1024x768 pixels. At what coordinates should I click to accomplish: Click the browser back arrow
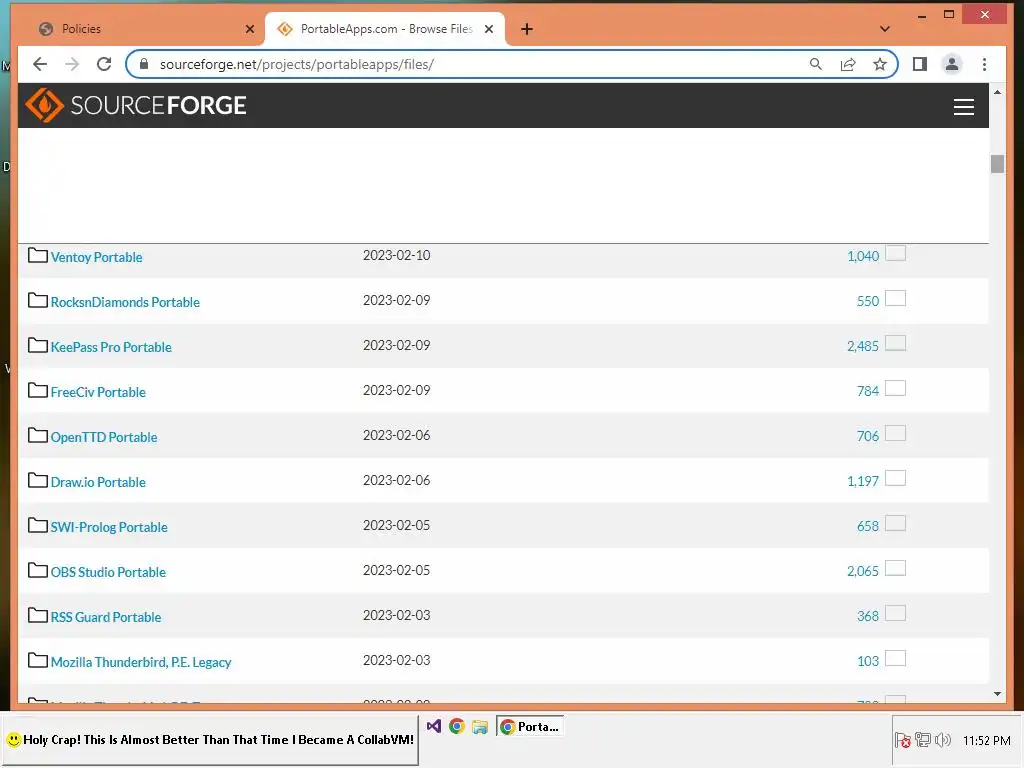[40, 64]
